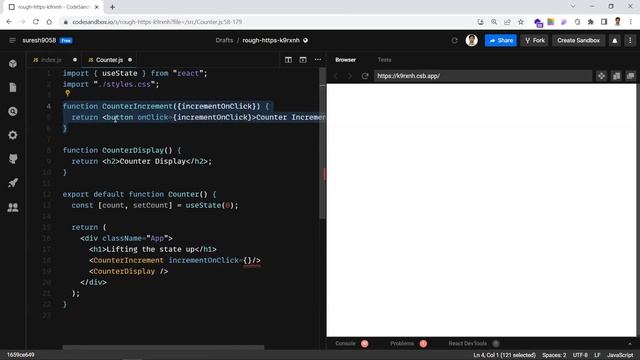
Task: Click the Spaces: 2 status item
Action: pos(554,355)
